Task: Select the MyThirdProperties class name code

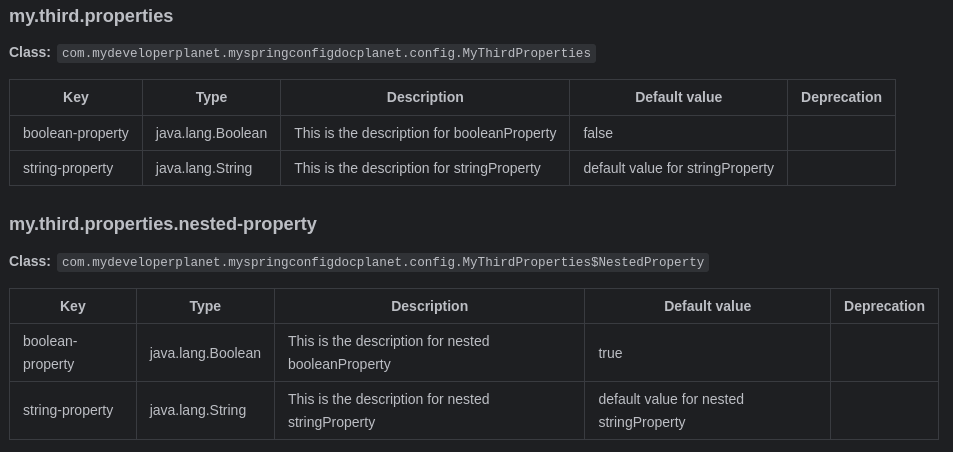Action: click(x=326, y=53)
